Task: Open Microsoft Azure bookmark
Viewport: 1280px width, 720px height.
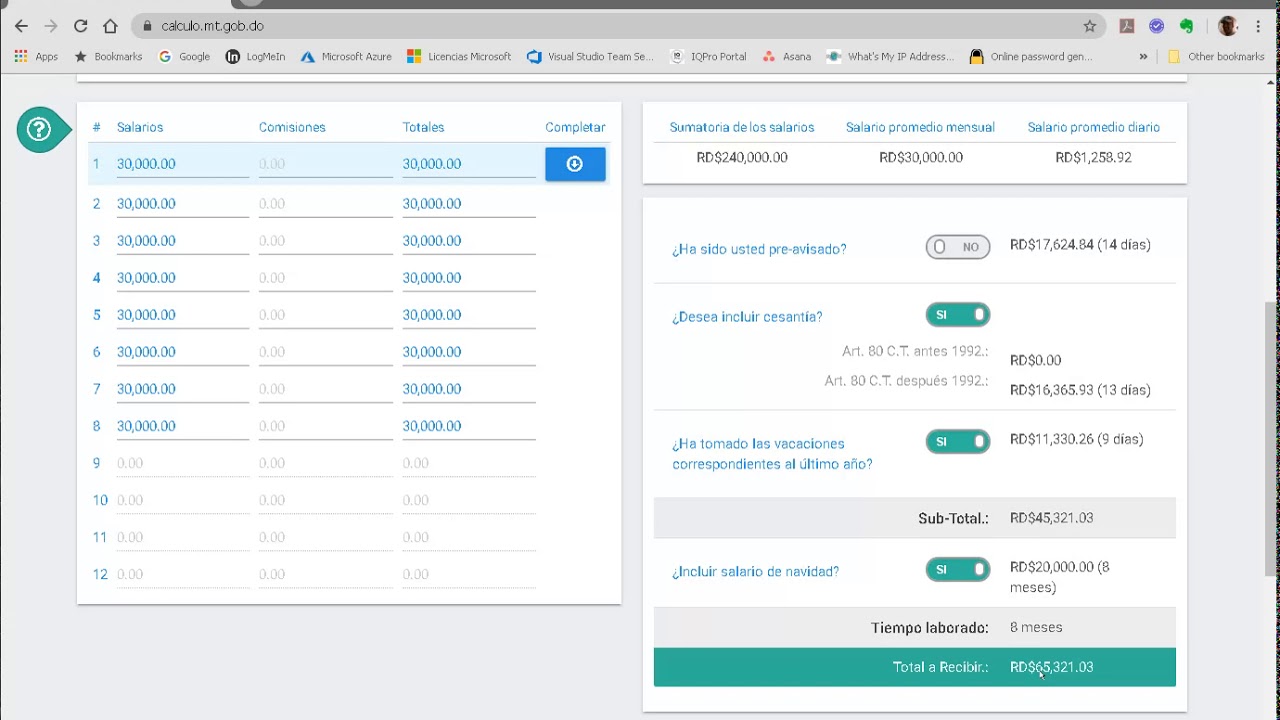Action: coord(346,57)
